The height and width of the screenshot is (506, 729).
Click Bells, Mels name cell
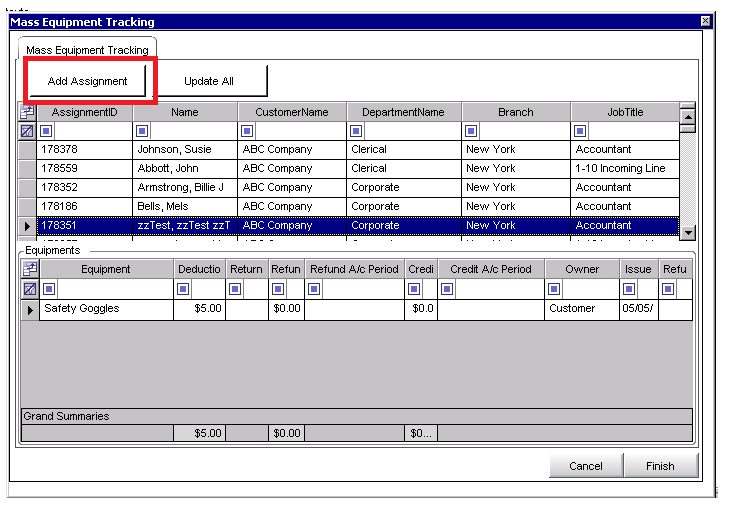[x=185, y=207]
